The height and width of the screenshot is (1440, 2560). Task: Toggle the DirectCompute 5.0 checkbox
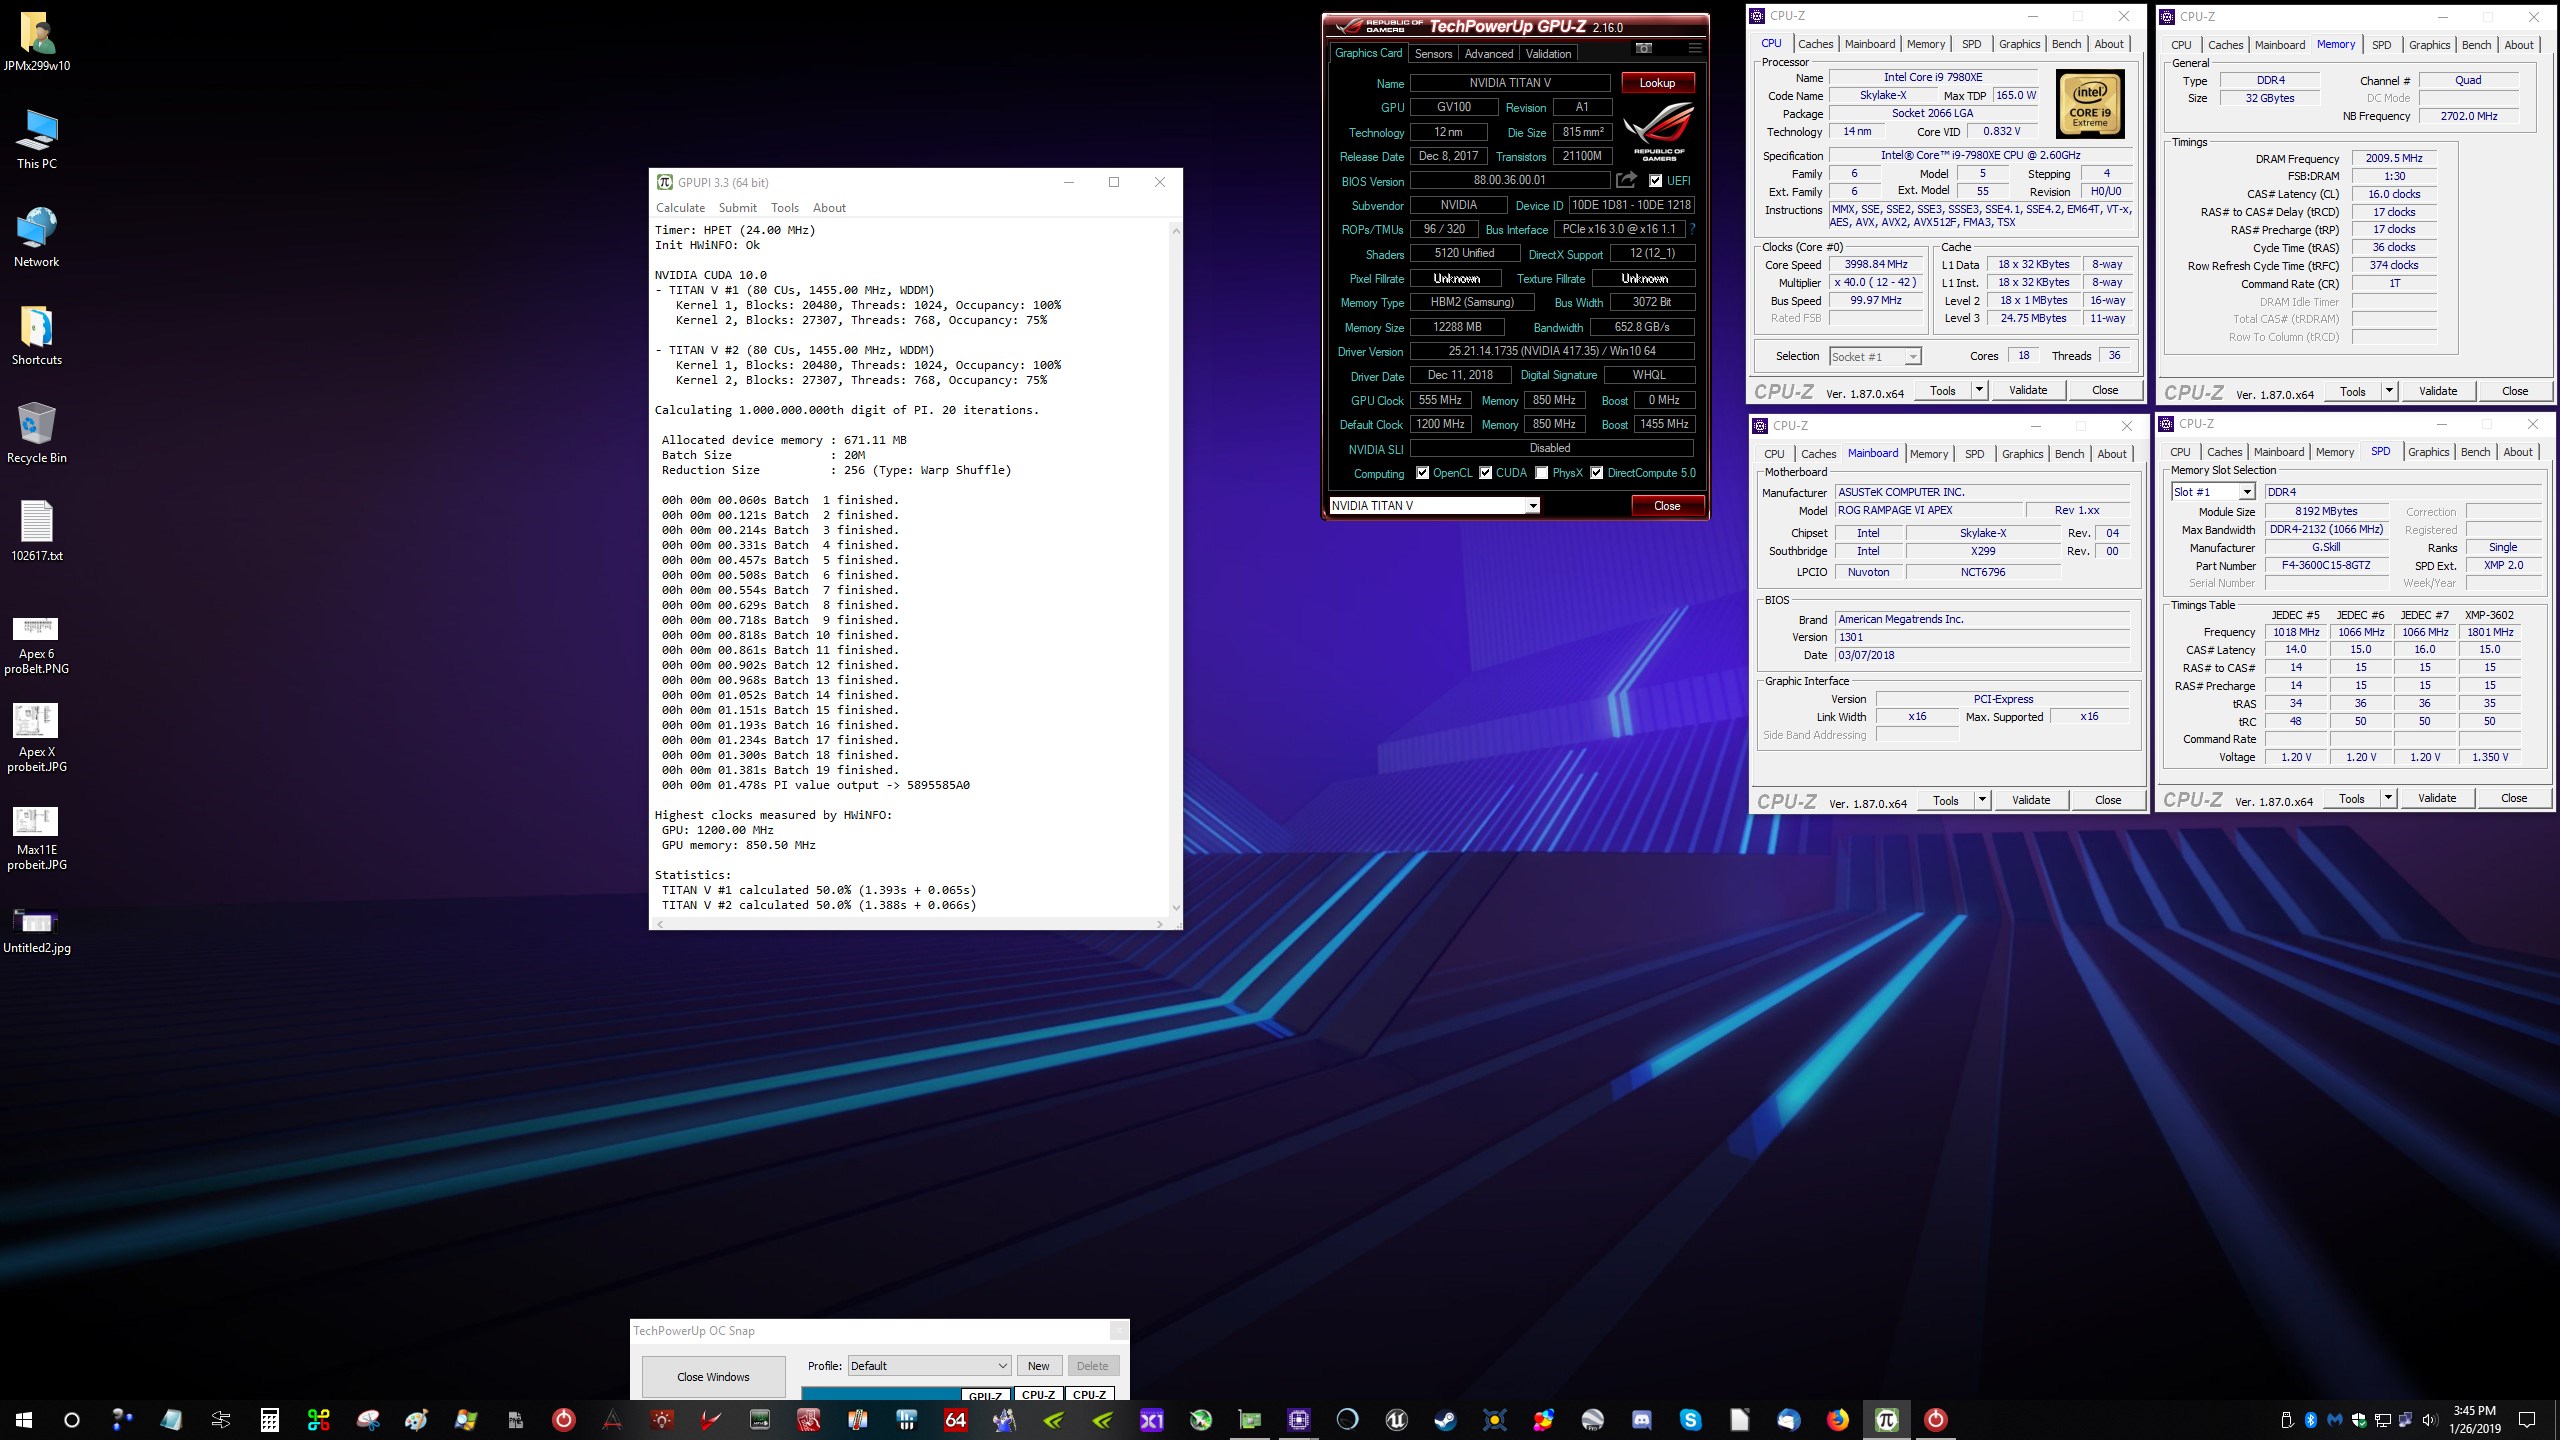tap(1596, 473)
